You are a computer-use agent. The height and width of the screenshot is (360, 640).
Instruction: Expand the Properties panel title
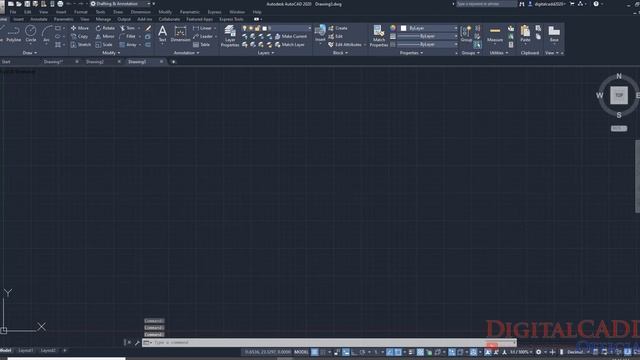pyautogui.click(x=411, y=53)
